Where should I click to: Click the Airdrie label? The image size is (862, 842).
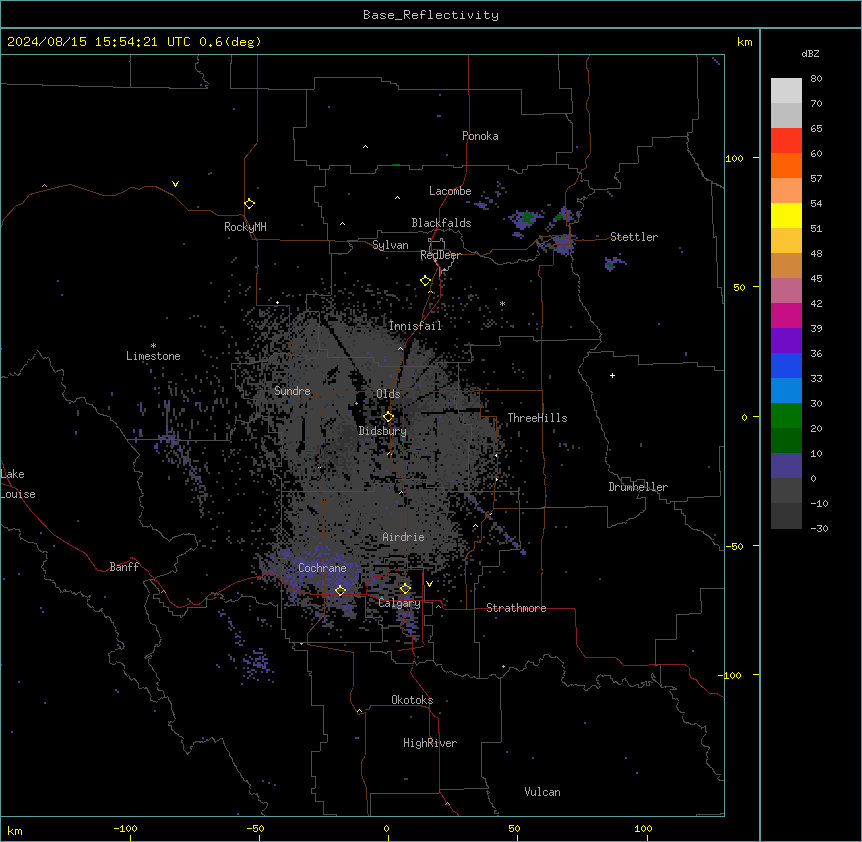404,537
